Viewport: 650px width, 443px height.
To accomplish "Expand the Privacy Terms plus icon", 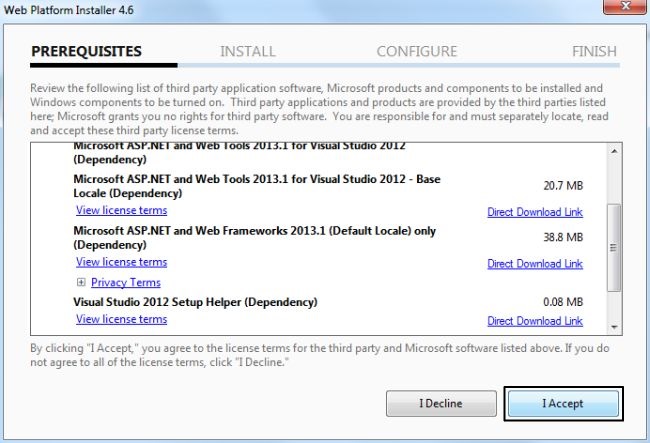I will coord(81,282).
